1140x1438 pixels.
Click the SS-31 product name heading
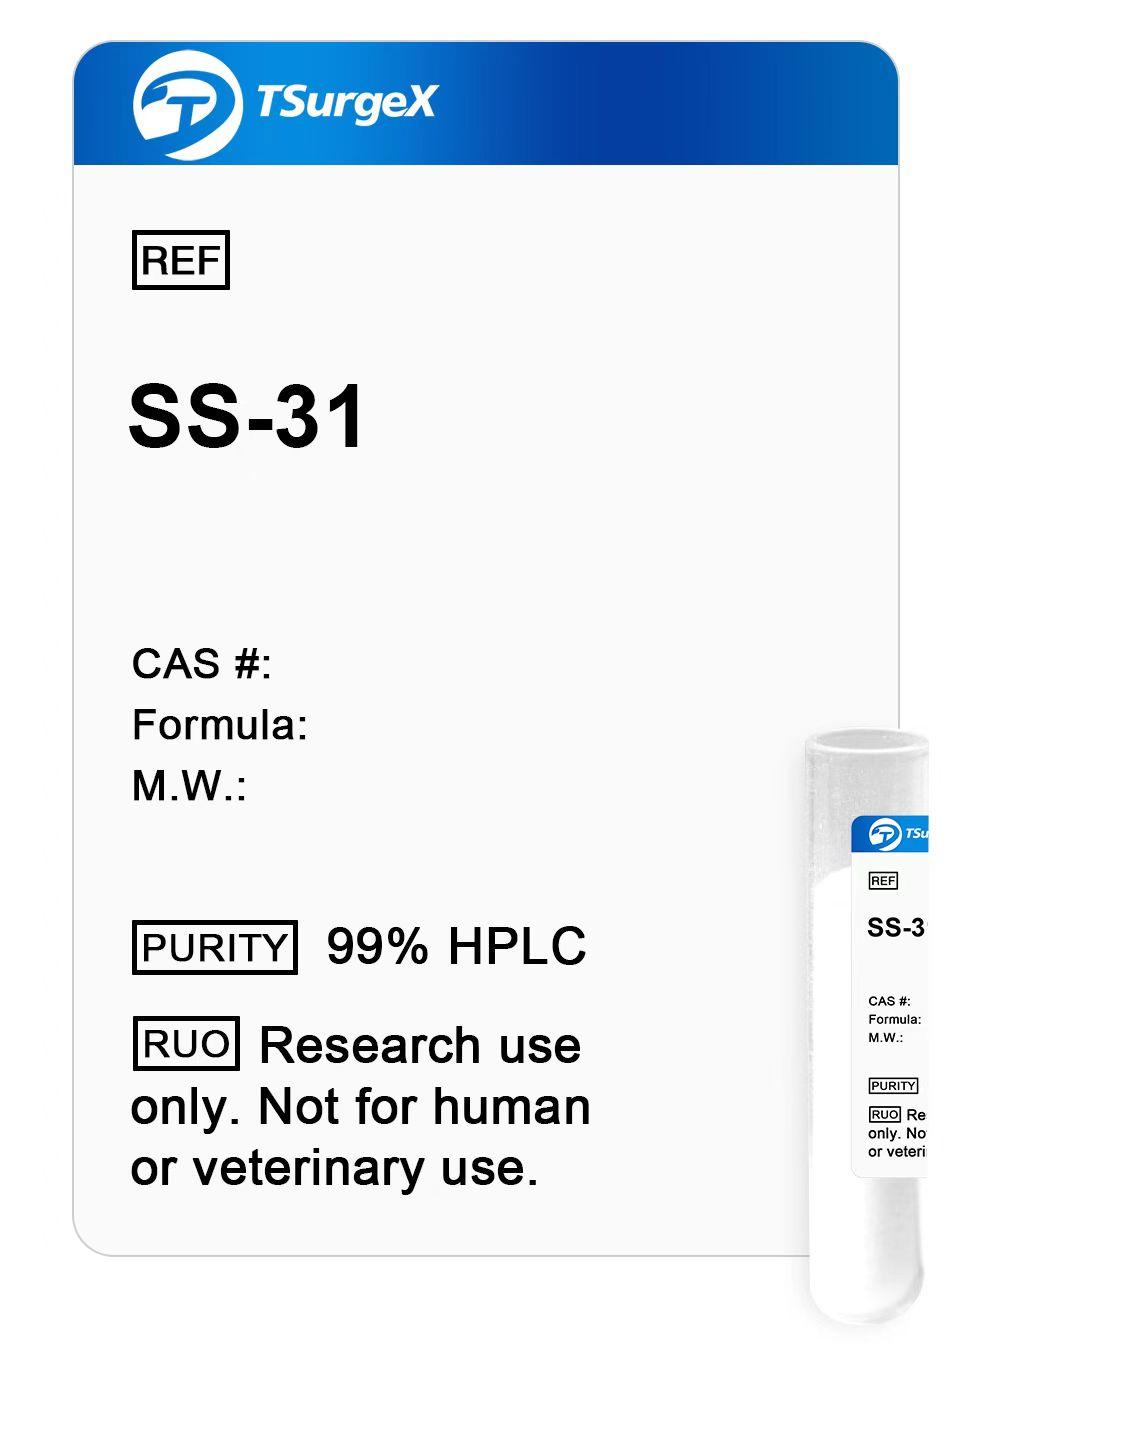click(247, 416)
